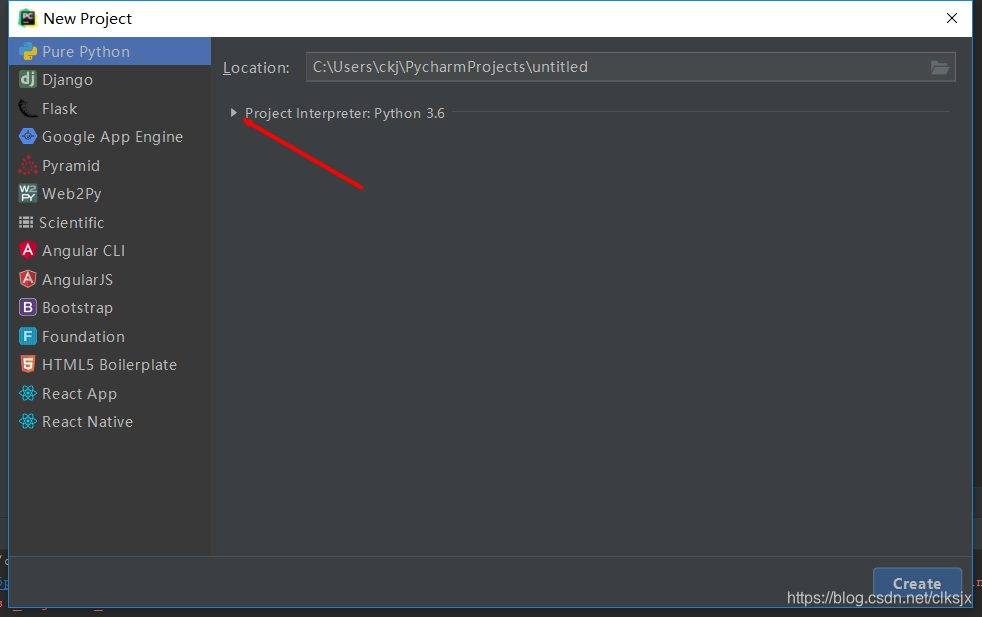This screenshot has width=982, height=617.
Task: Click the Scientific grid icon
Action: [x=26, y=222]
